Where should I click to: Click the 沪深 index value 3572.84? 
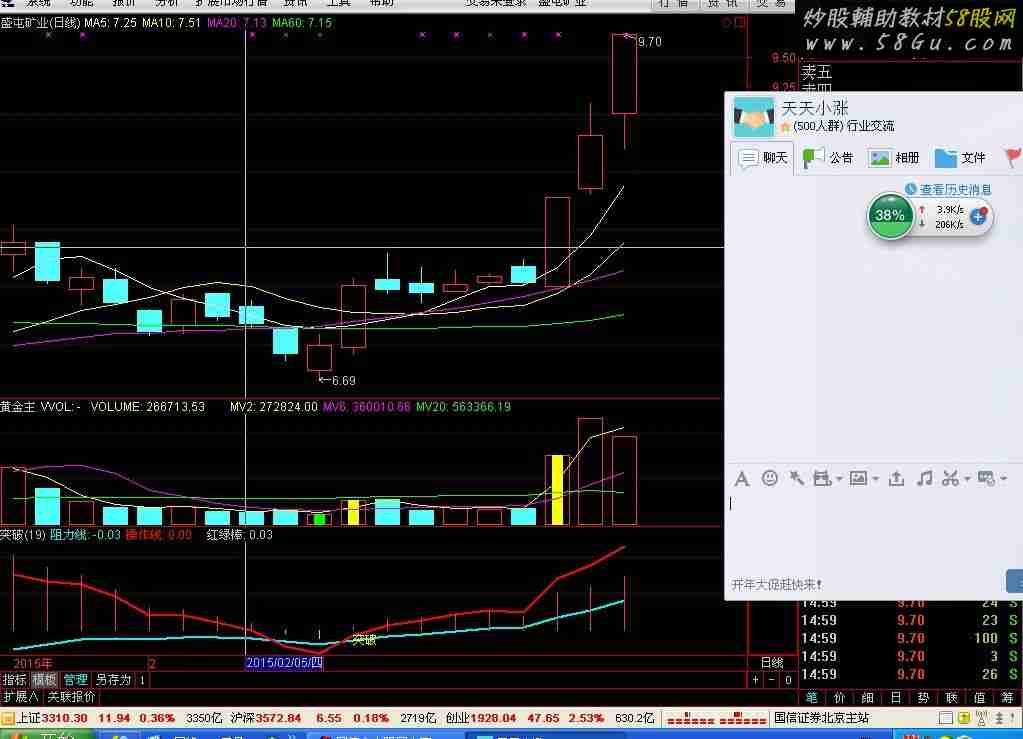[278, 718]
